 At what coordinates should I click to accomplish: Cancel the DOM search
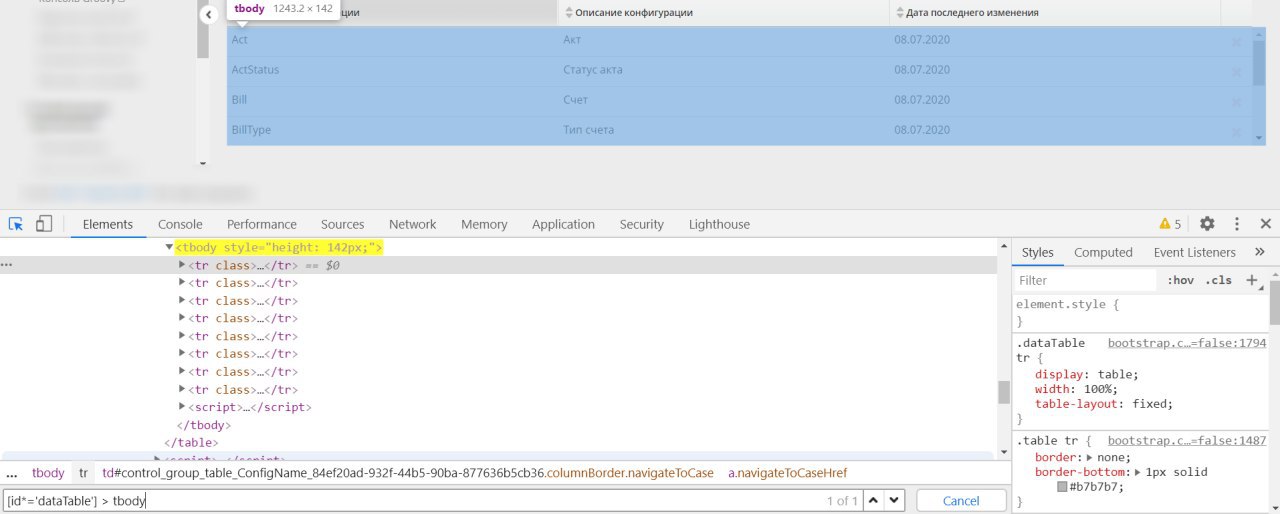961,500
